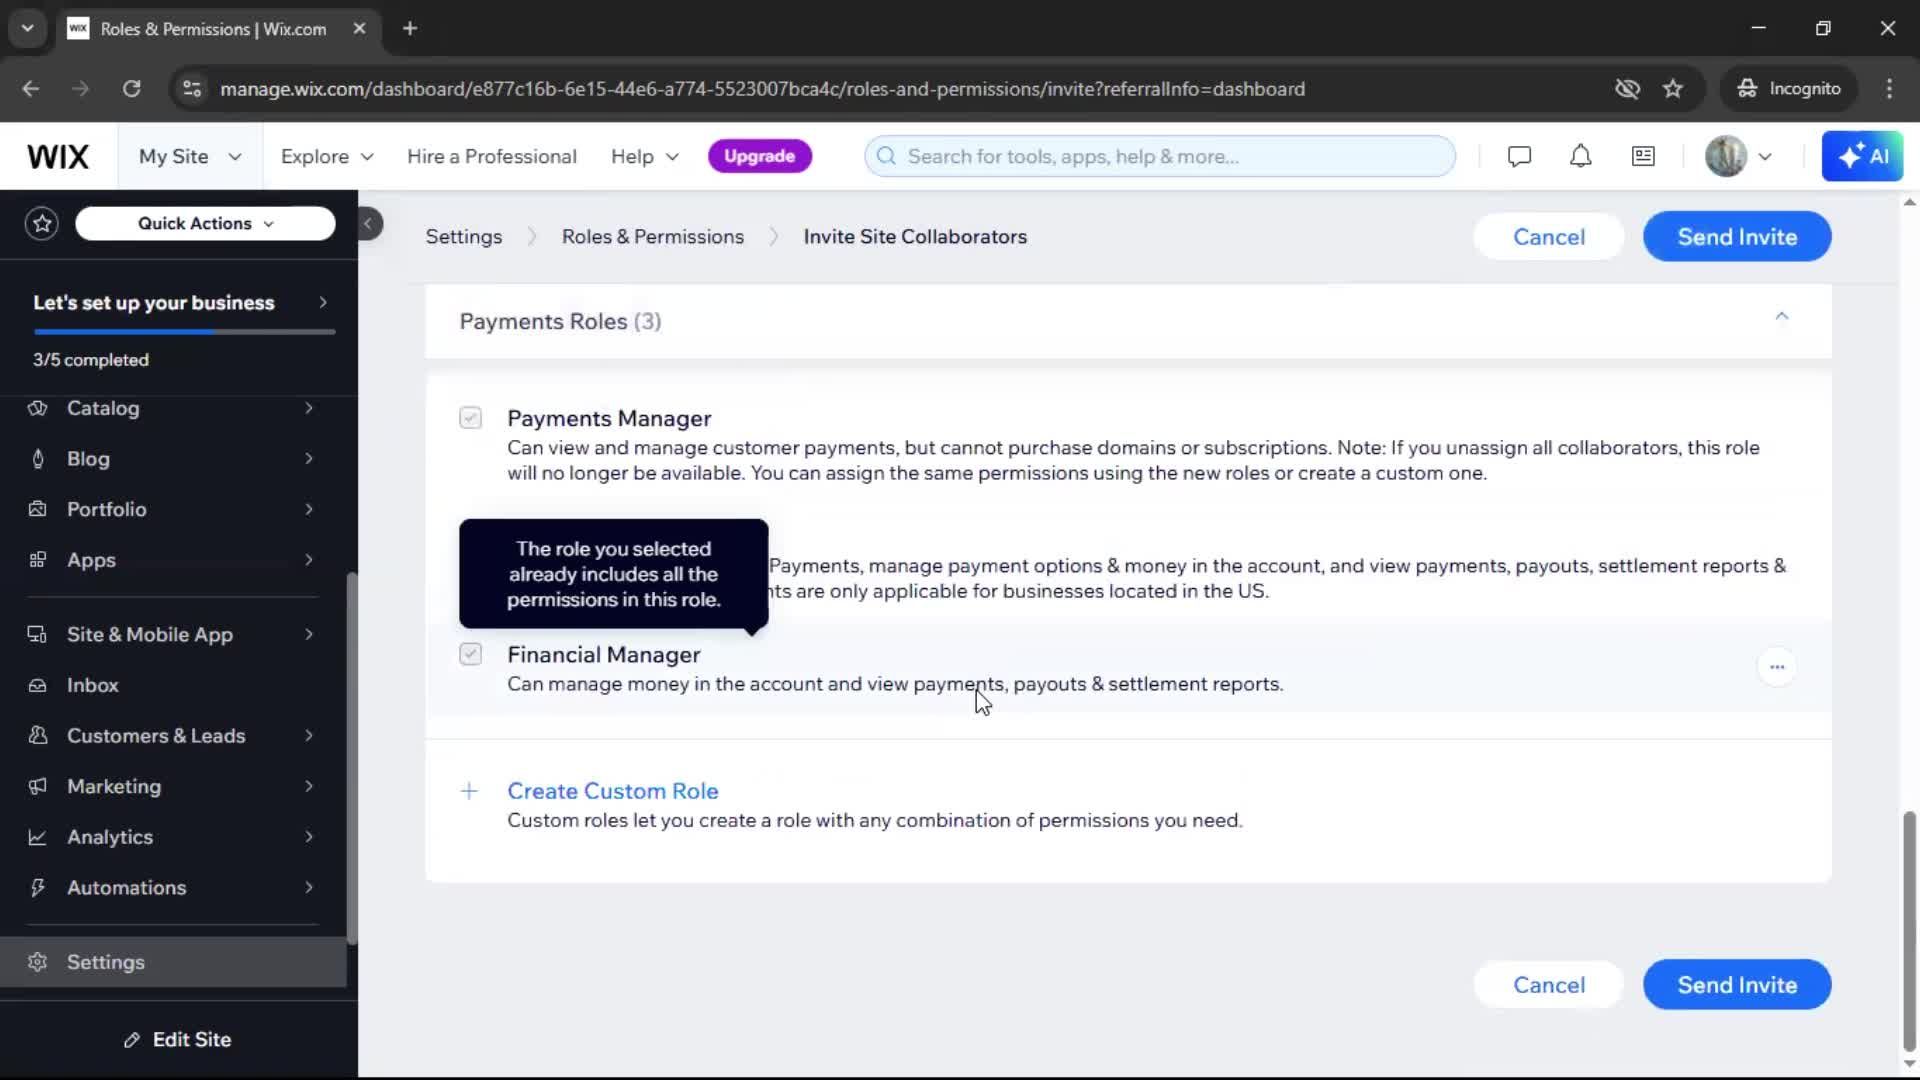Open the chat messages icon

(1519, 156)
